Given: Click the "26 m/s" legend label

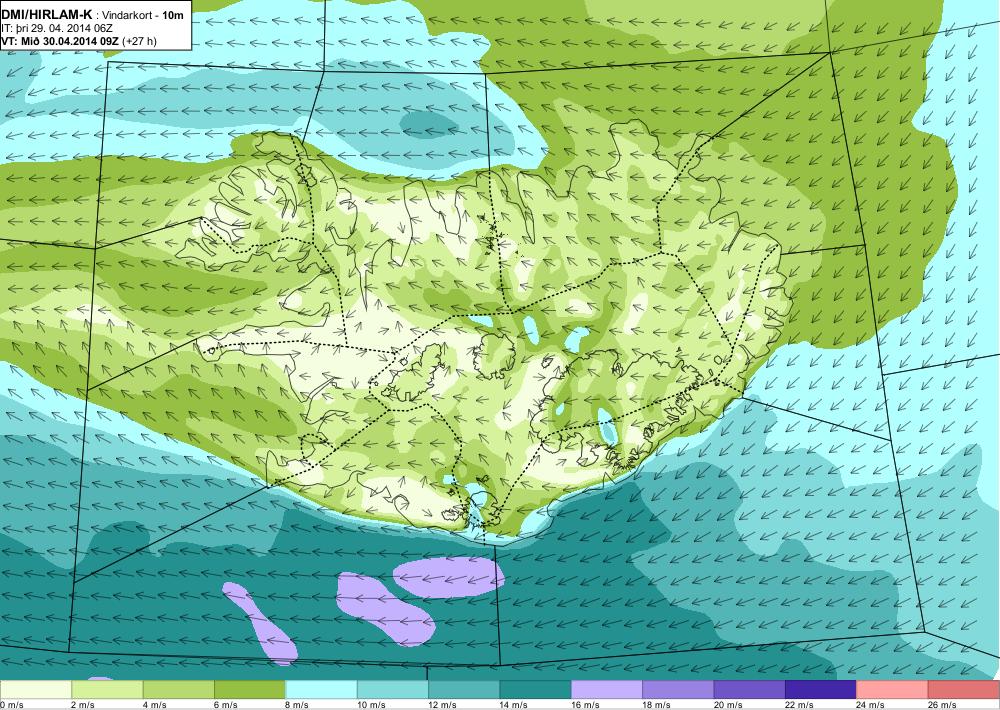Looking at the screenshot, I should coord(943,705).
